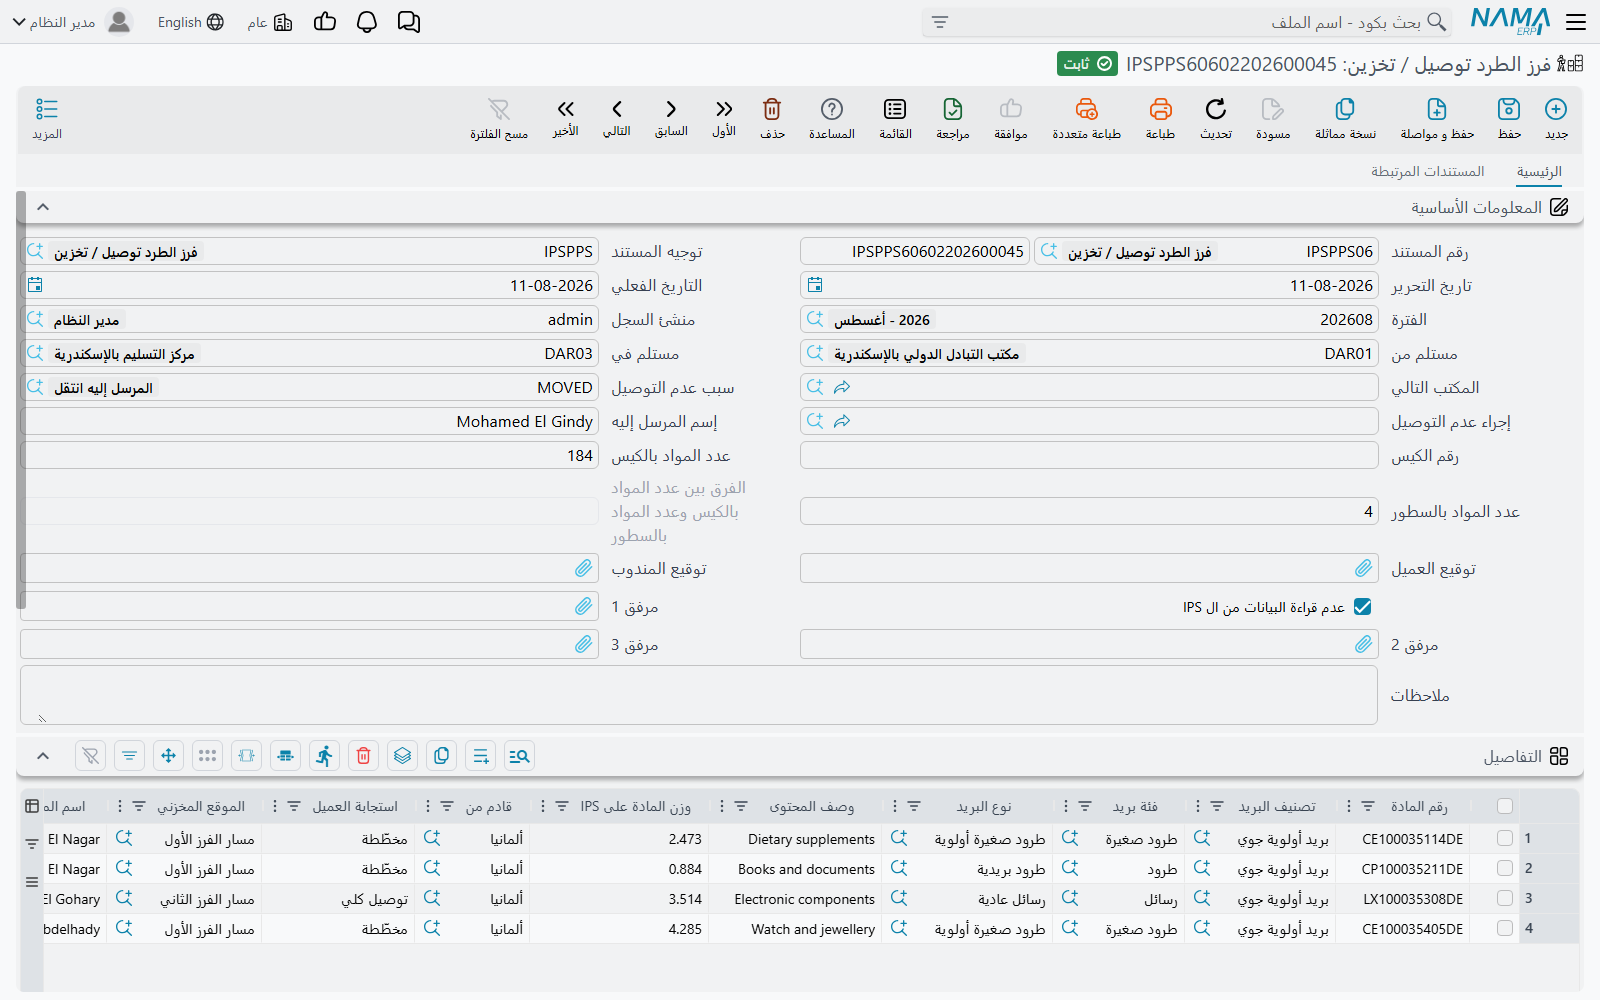Image resolution: width=1600 pixels, height=1000 pixels.
Task: Click the New (جديد) toolbar icon
Action: (1556, 109)
